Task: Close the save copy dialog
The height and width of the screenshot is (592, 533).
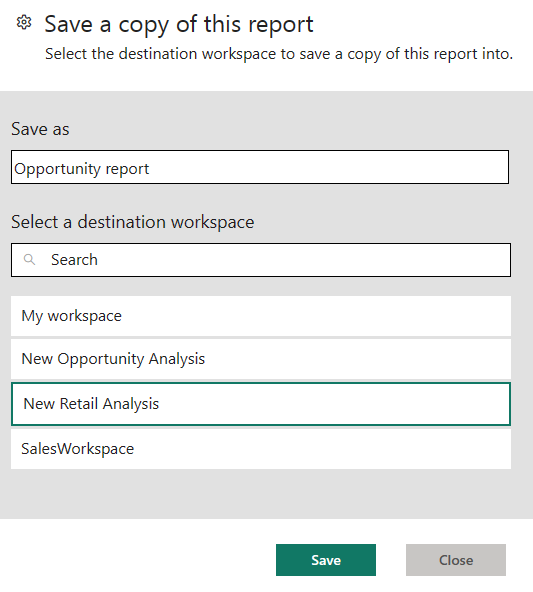Action: (456, 560)
